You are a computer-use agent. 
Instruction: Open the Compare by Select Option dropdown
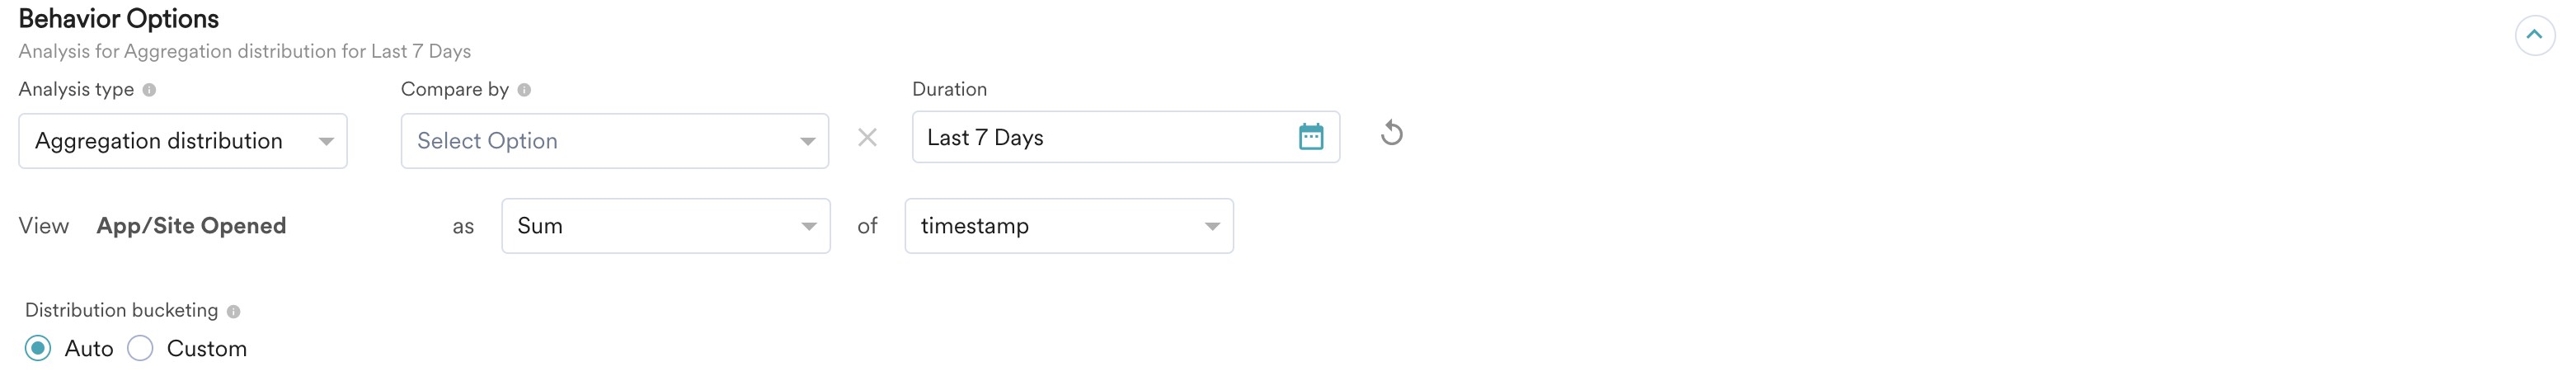point(615,141)
